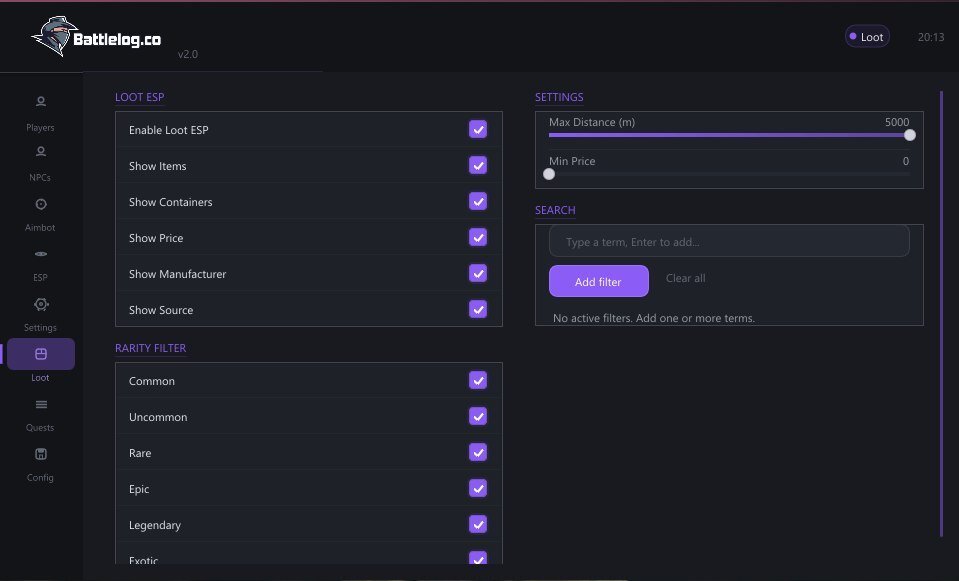Open the Players section icon
The height and width of the screenshot is (581, 959).
[41, 102]
